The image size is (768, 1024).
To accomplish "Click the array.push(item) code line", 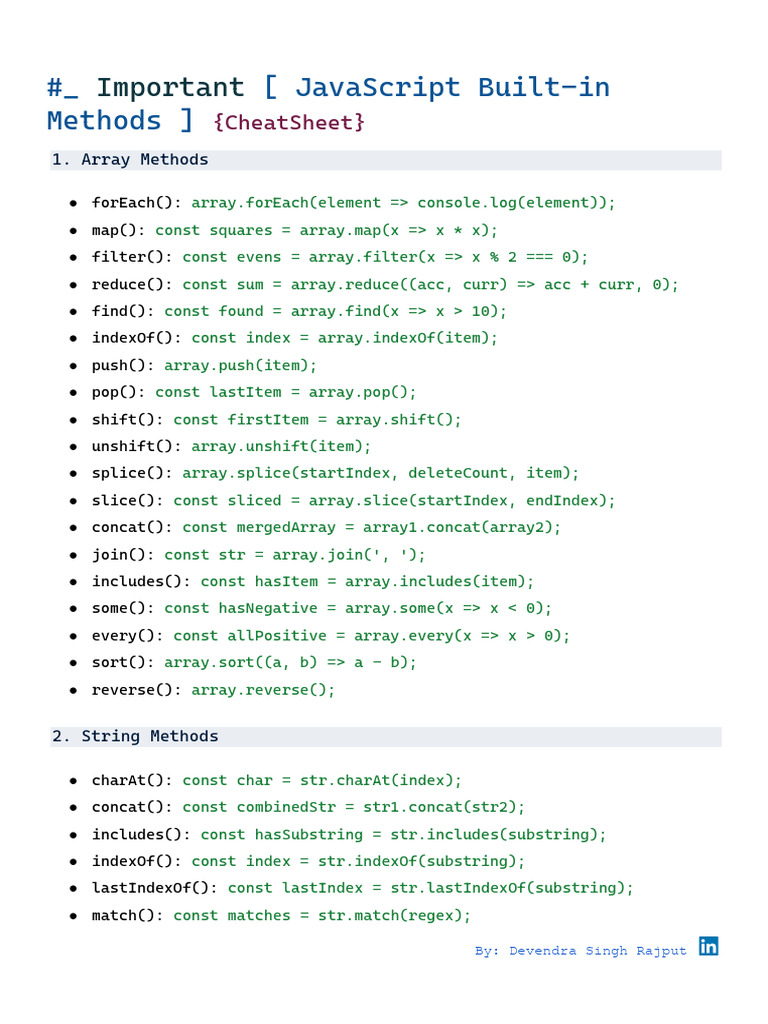I will (x=240, y=365).
